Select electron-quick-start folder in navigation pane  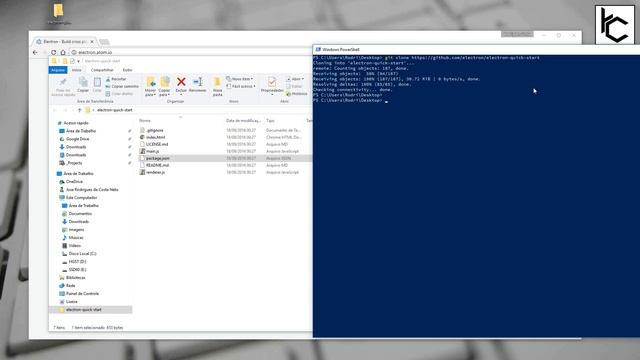click(90, 310)
